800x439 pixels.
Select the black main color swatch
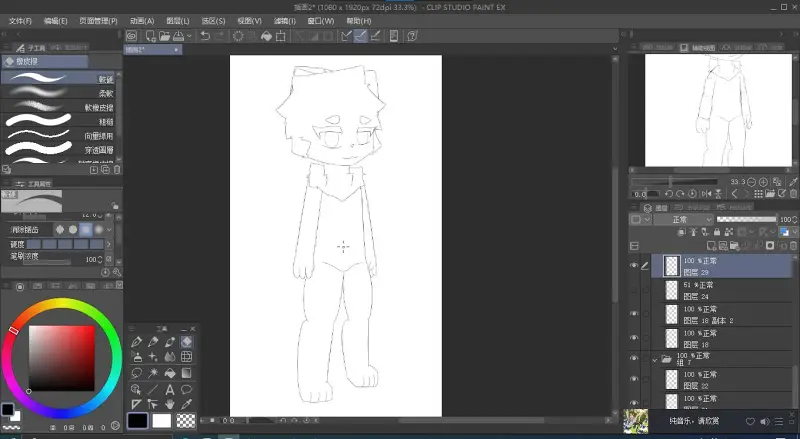tap(138, 421)
